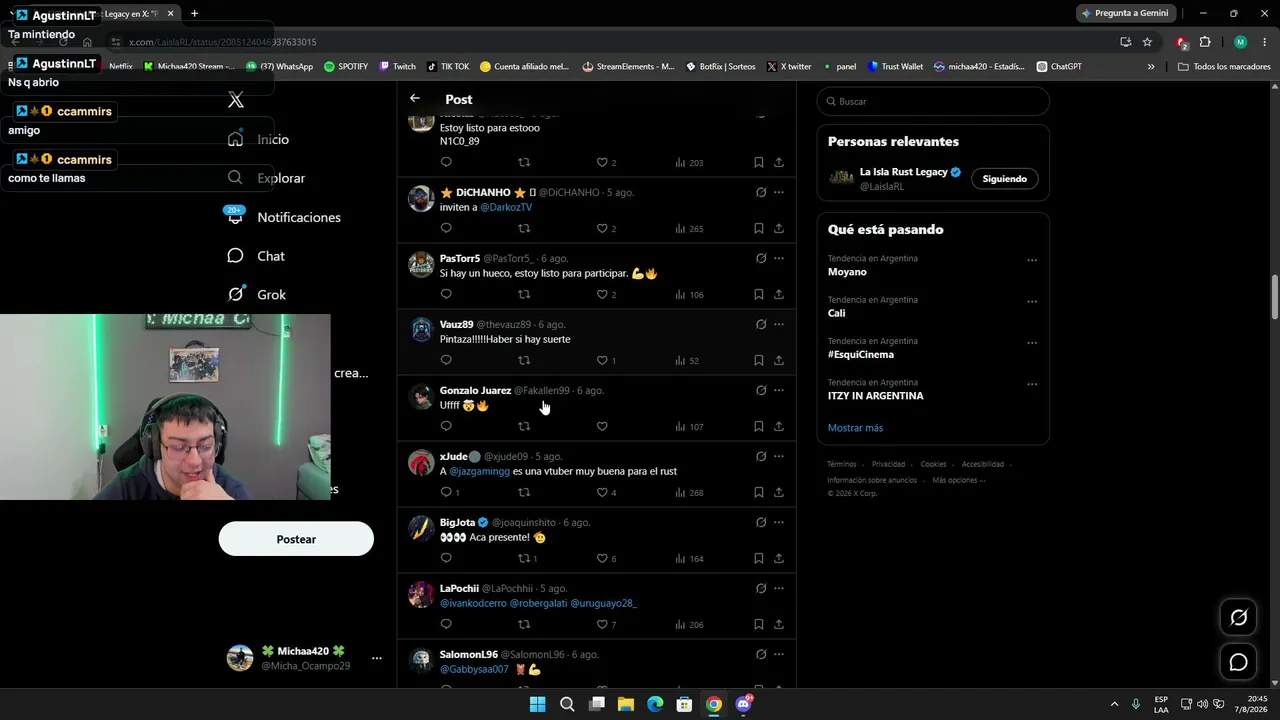Like Gonzalo Juarez's post
This screenshot has width=1280, height=720.
[602, 426]
